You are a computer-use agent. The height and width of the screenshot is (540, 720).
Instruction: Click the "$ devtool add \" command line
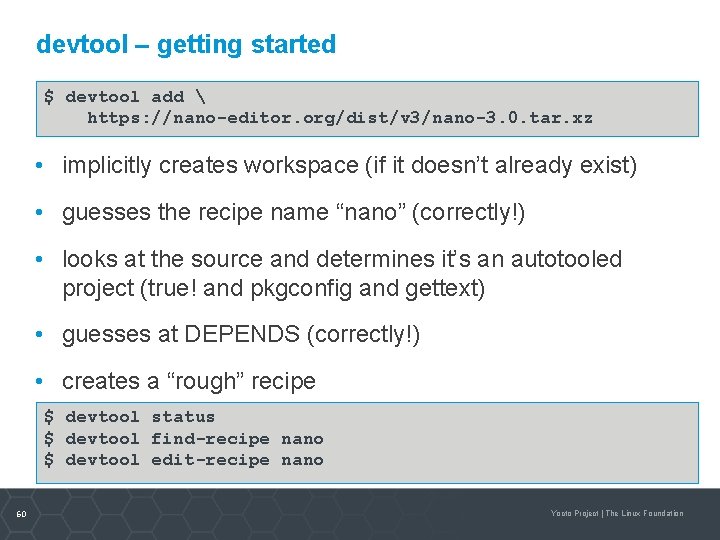click(x=125, y=97)
